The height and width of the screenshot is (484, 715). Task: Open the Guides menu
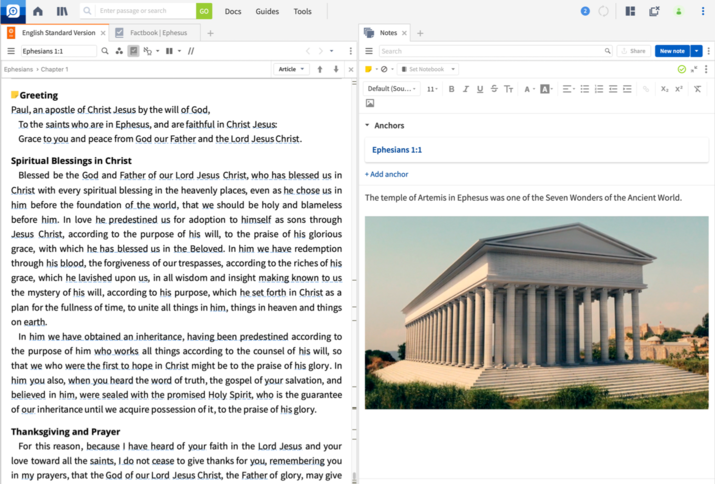[267, 11]
